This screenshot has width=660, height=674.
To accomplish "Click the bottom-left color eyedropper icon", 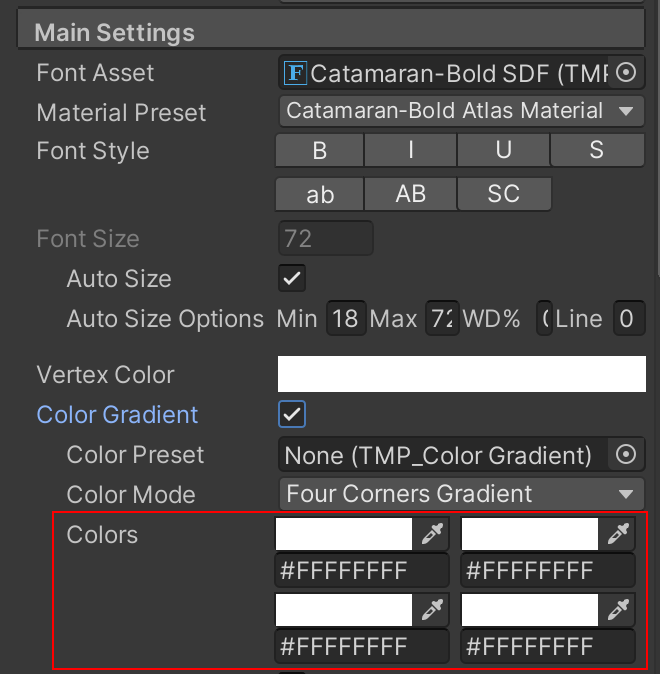I will (432, 608).
